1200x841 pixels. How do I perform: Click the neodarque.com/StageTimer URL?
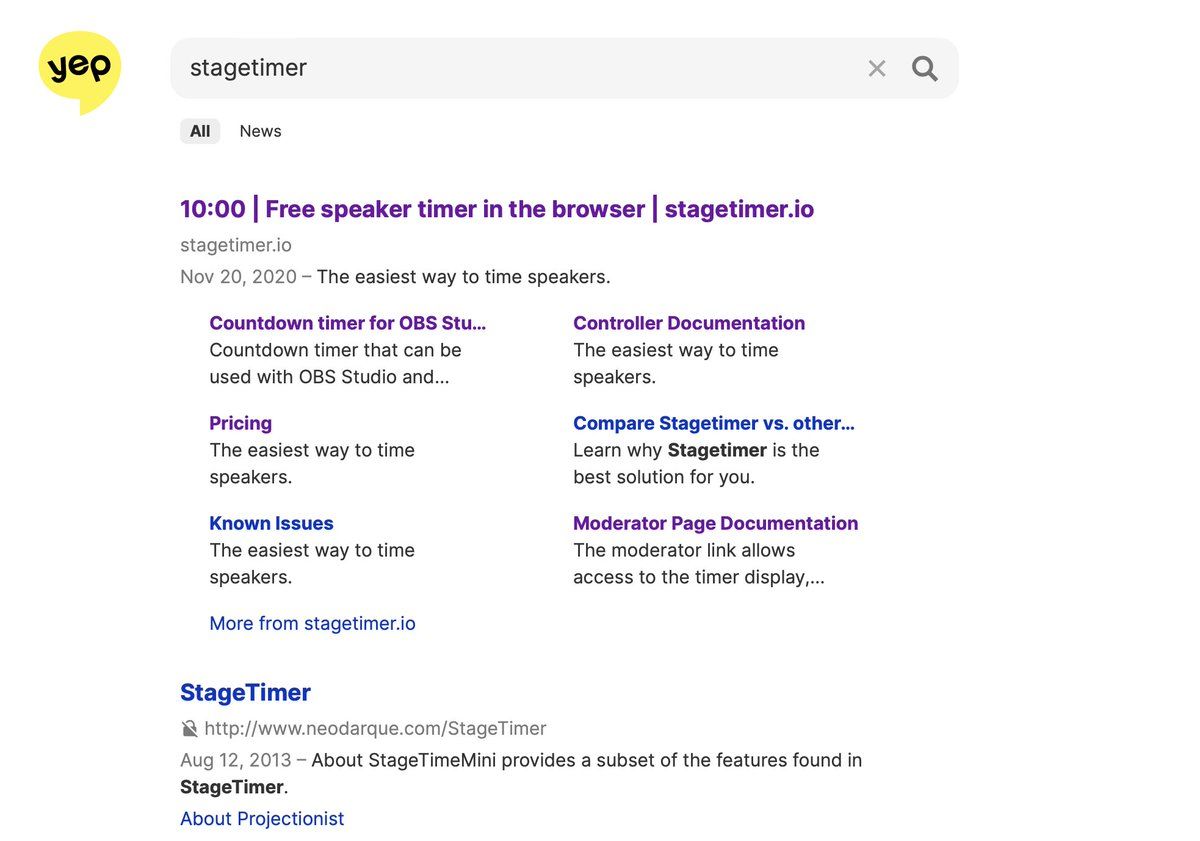pos(375,728)
